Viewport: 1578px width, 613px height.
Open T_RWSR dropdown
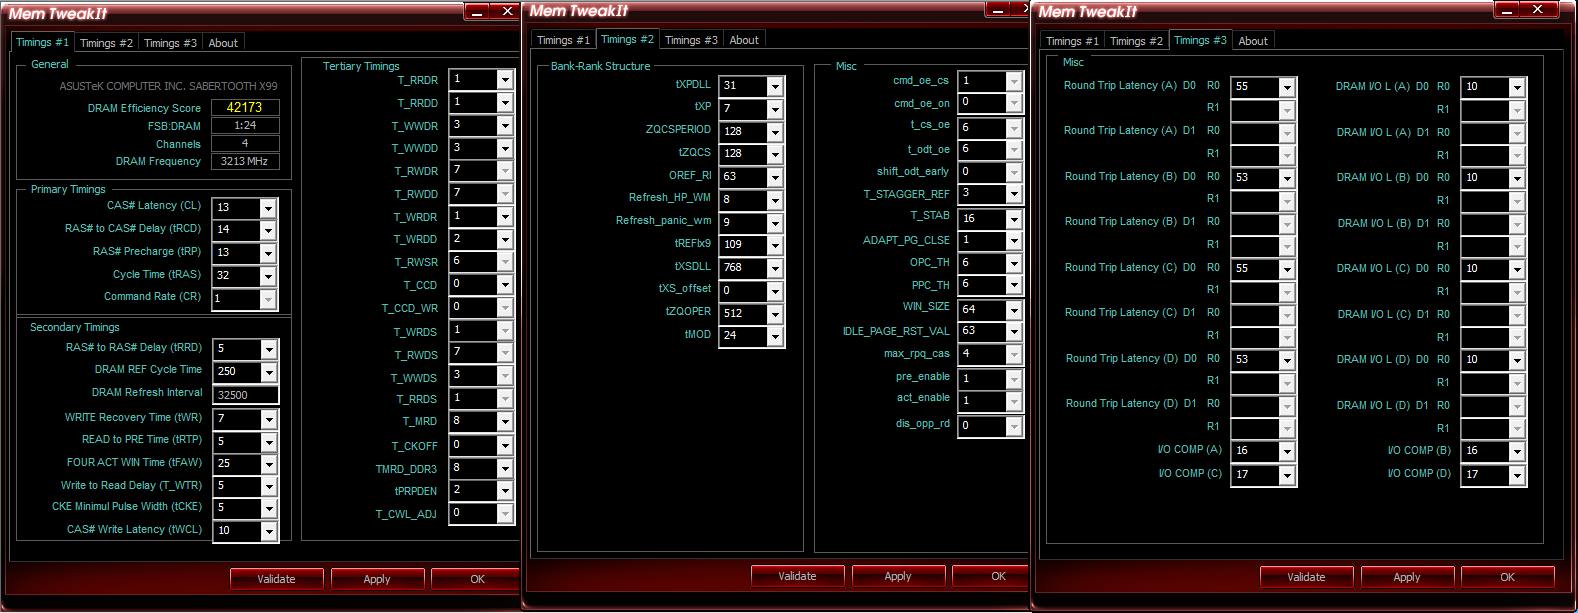(x=505, y=261)
